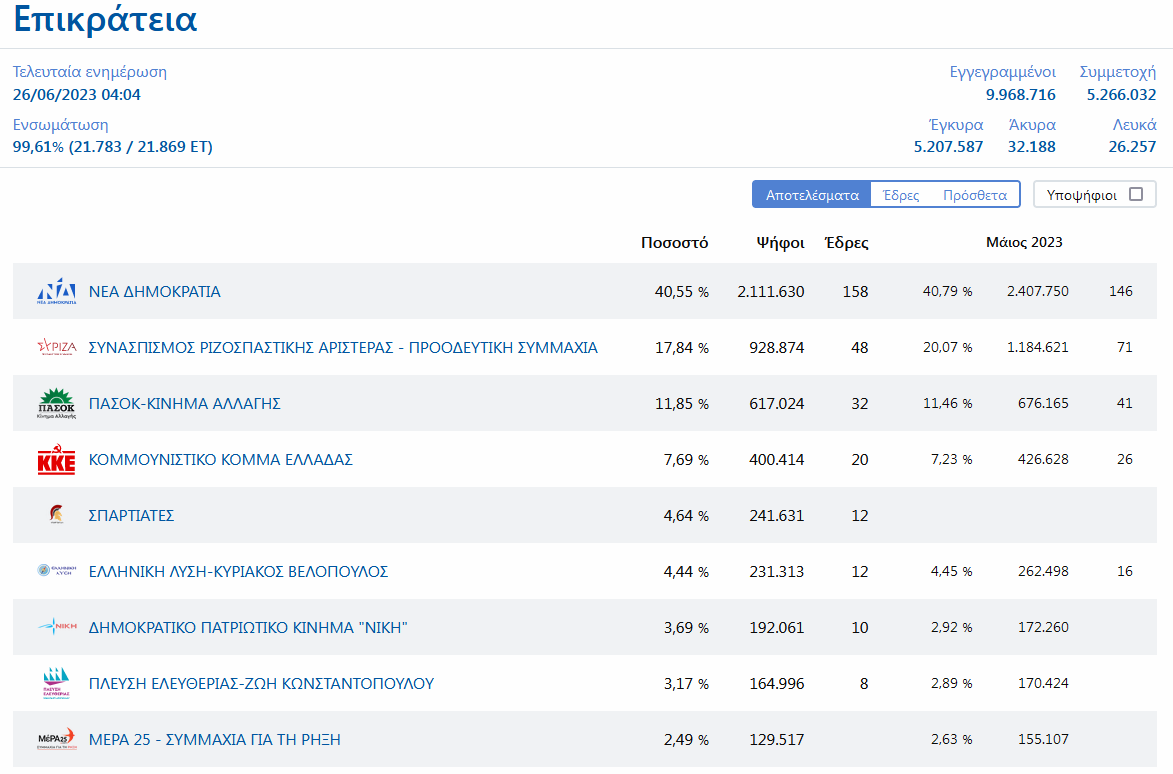Click the Επικράτεια page heading
1173x774 pixels.
[105, 20]
